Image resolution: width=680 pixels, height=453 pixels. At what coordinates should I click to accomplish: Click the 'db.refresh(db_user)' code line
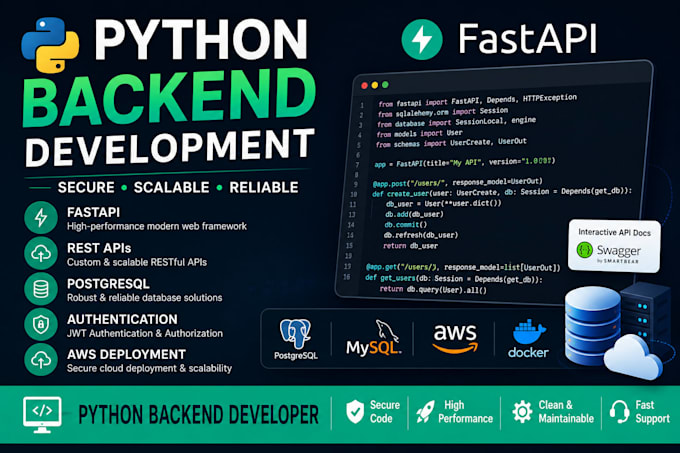[421, 235]
